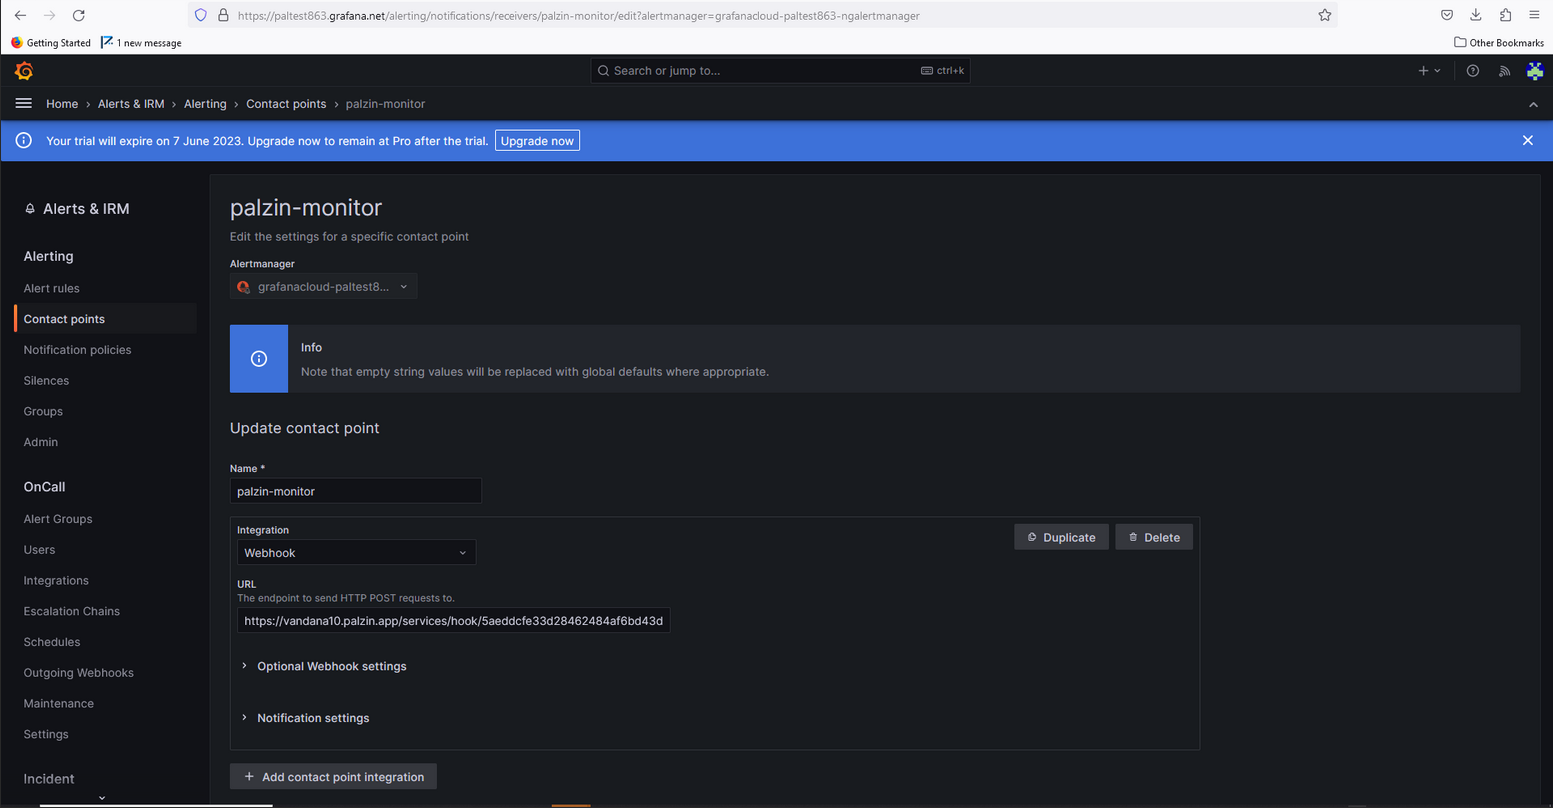Screen dimensions: 1553x808
Task: Click the Grafana logo icon
Action: [24, 71]
